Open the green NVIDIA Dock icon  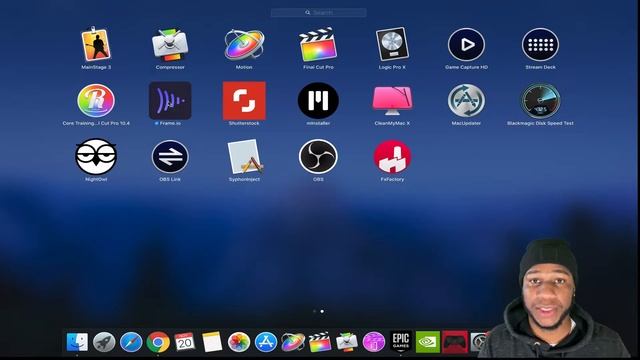[x=427, y=342]
